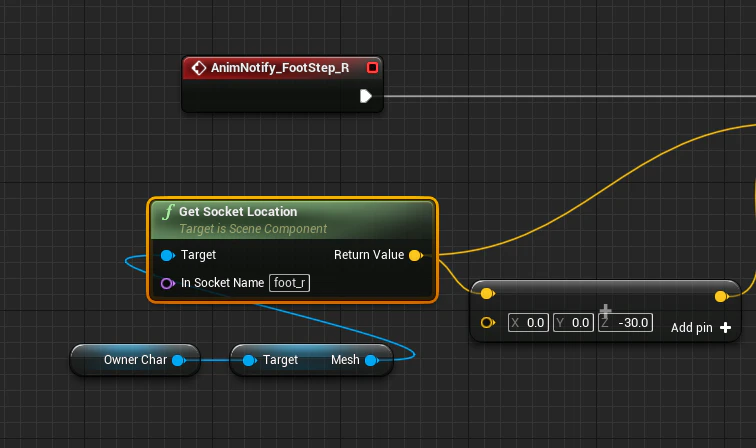The height and width of the screenshot is (448, 756).
Task: Click the red delegate pin on AnimNotify_FootStep_R
Action: (x=372, y=68)
